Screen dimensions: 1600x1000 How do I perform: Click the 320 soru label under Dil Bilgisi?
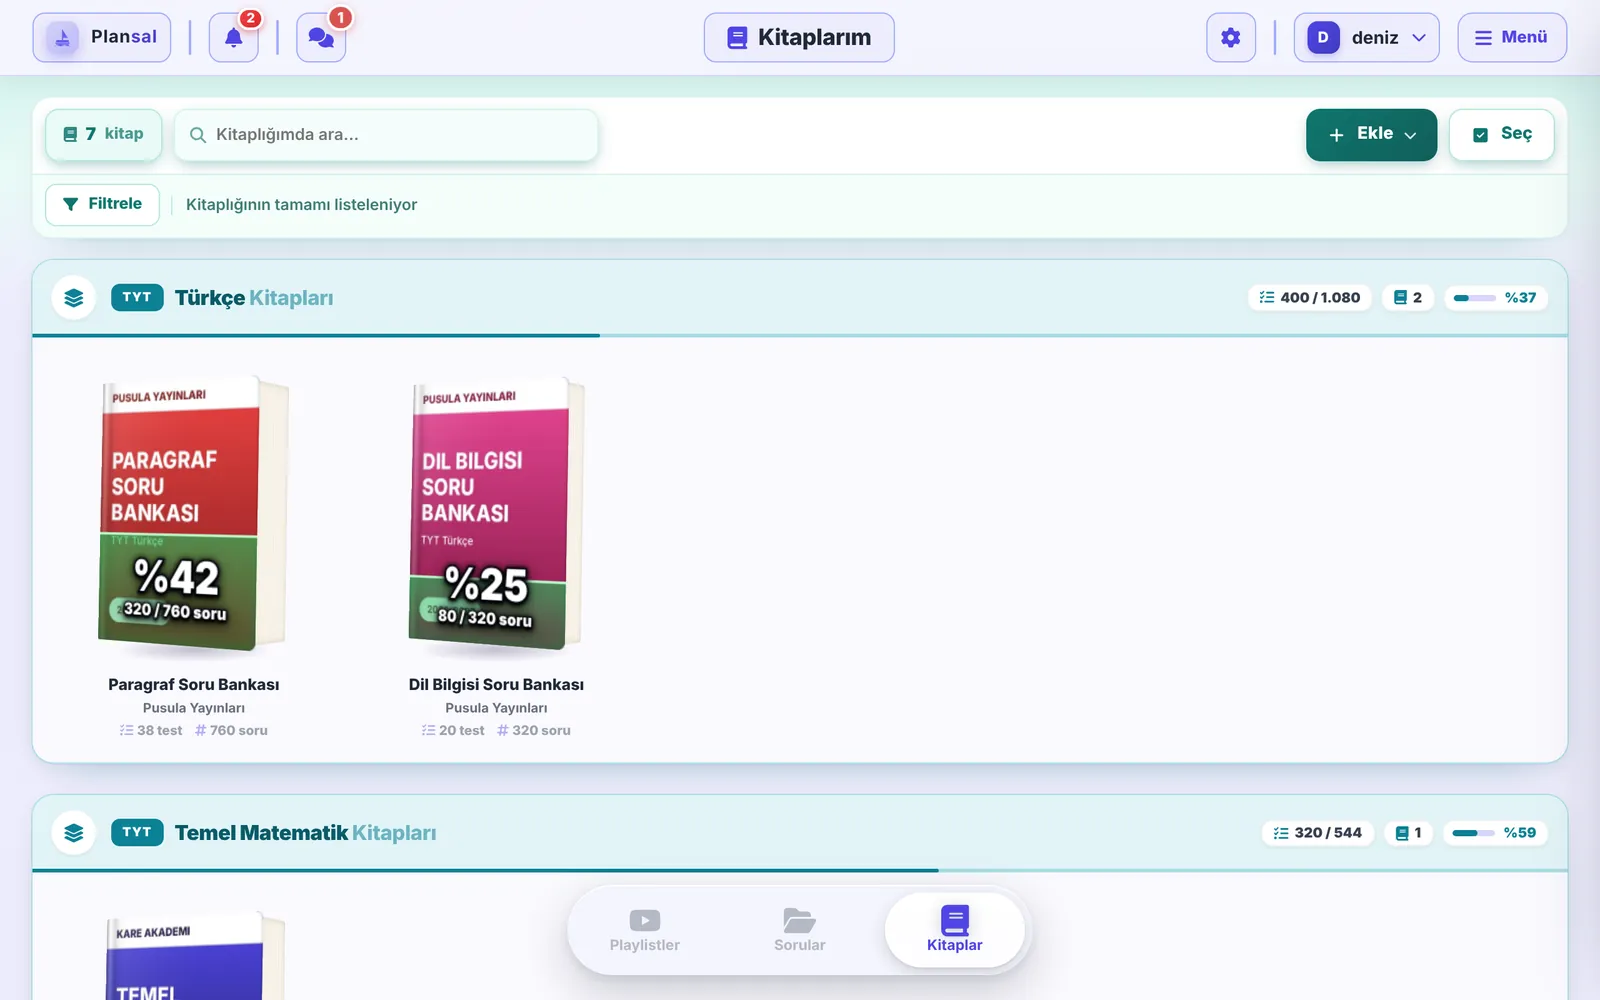(x=534, y=731)
